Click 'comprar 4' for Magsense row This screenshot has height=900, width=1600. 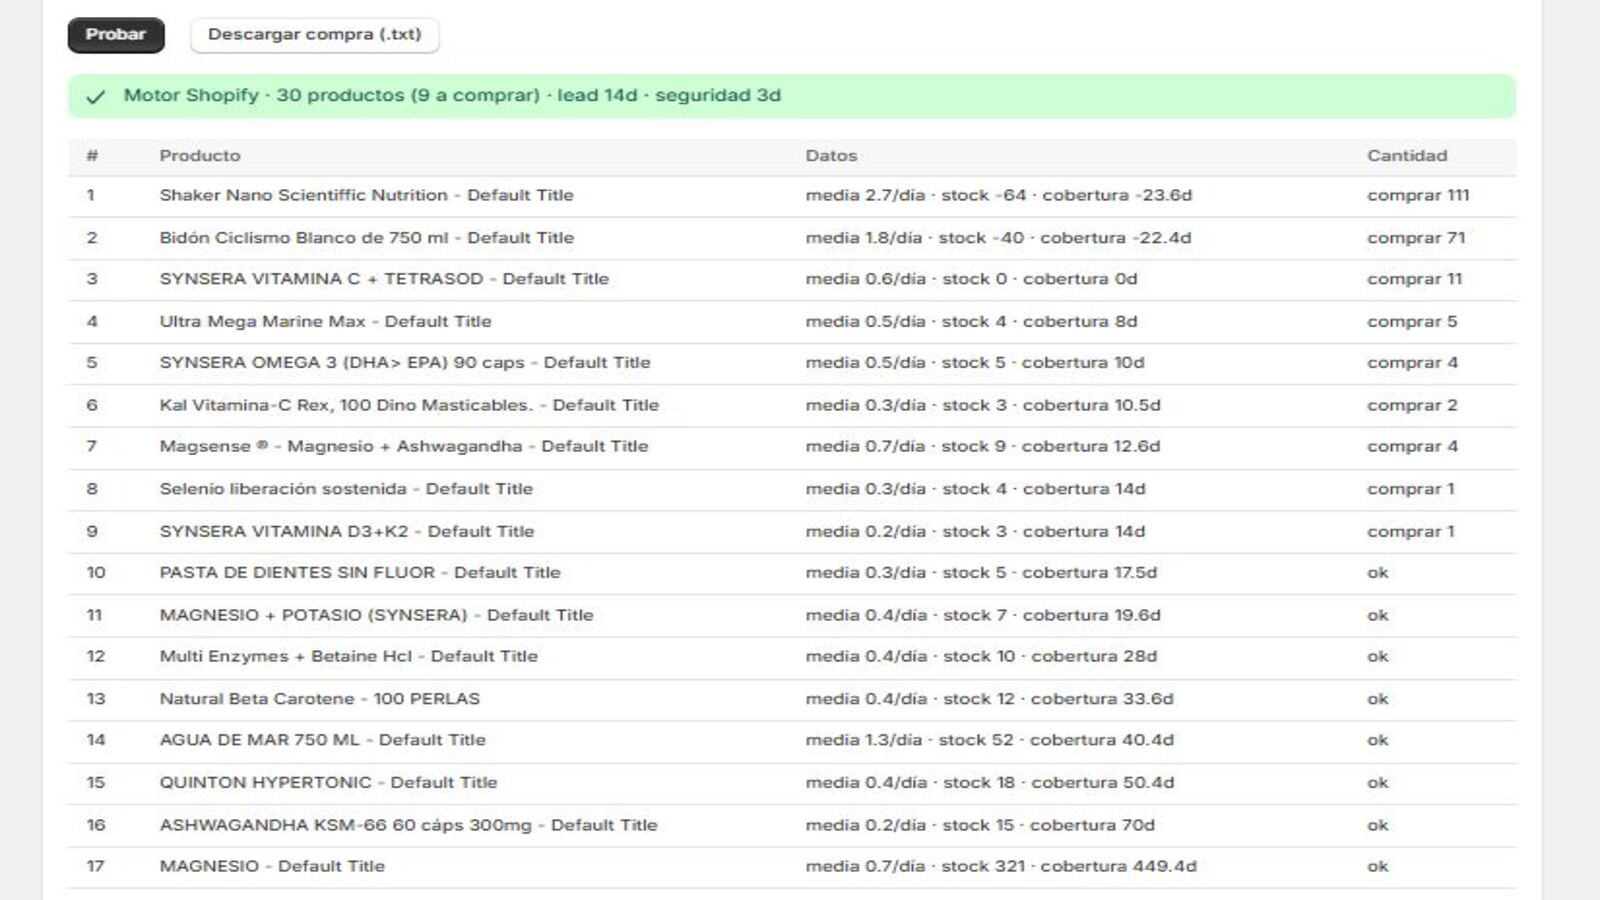[1412, 447]
